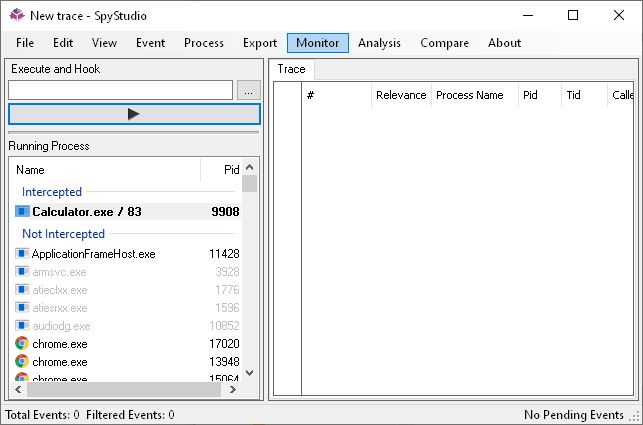Click the Pid value 11428
Screen dimensions: 643x425
coord(224,254)
